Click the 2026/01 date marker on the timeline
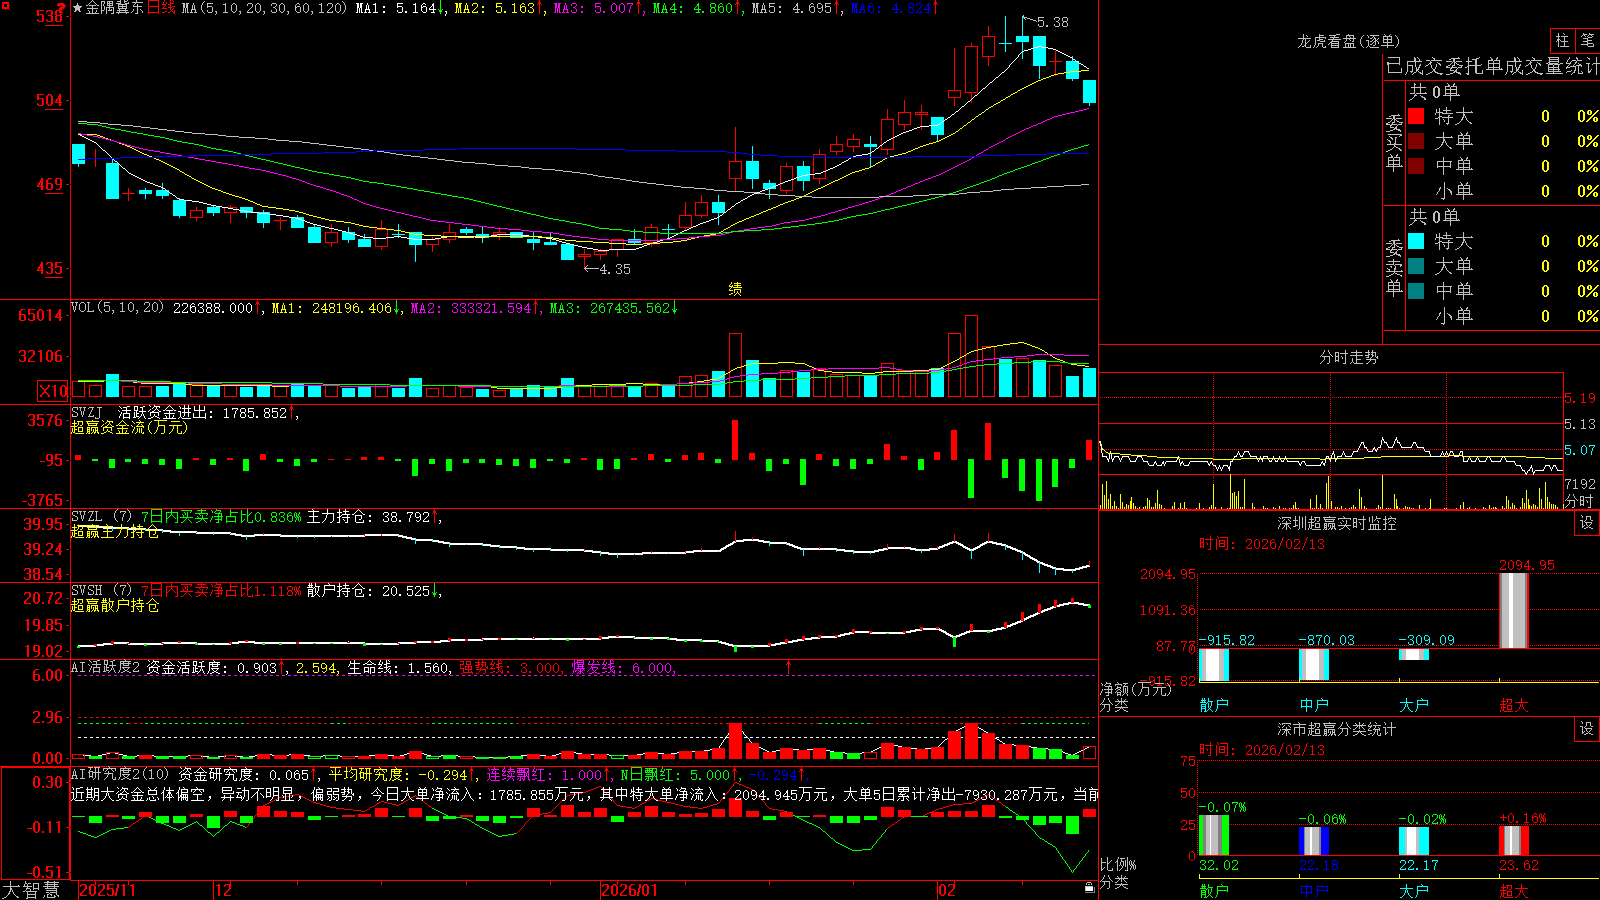The height and width of the screenshot is (900, 1600). (630, 890)
